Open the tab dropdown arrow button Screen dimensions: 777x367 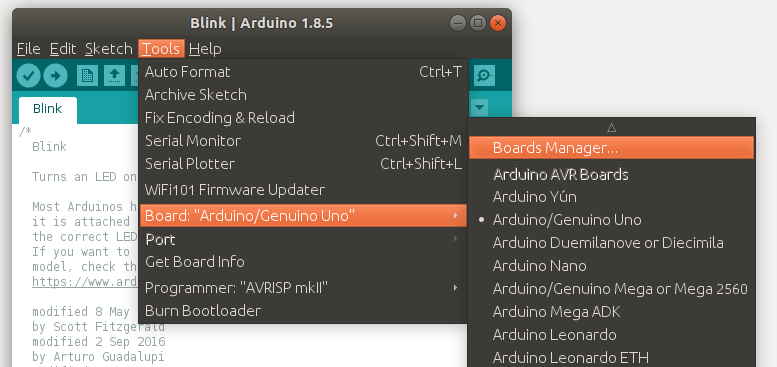tap(479, 107)
